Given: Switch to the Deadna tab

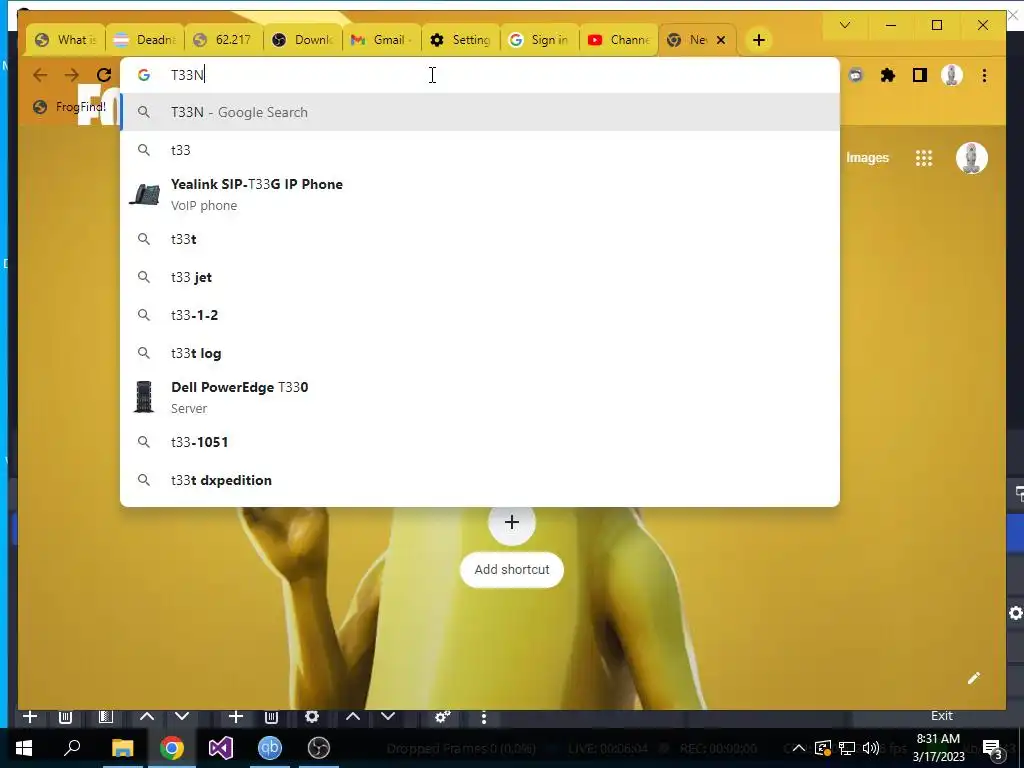Looking at the screenshot, I should [145, 40].
